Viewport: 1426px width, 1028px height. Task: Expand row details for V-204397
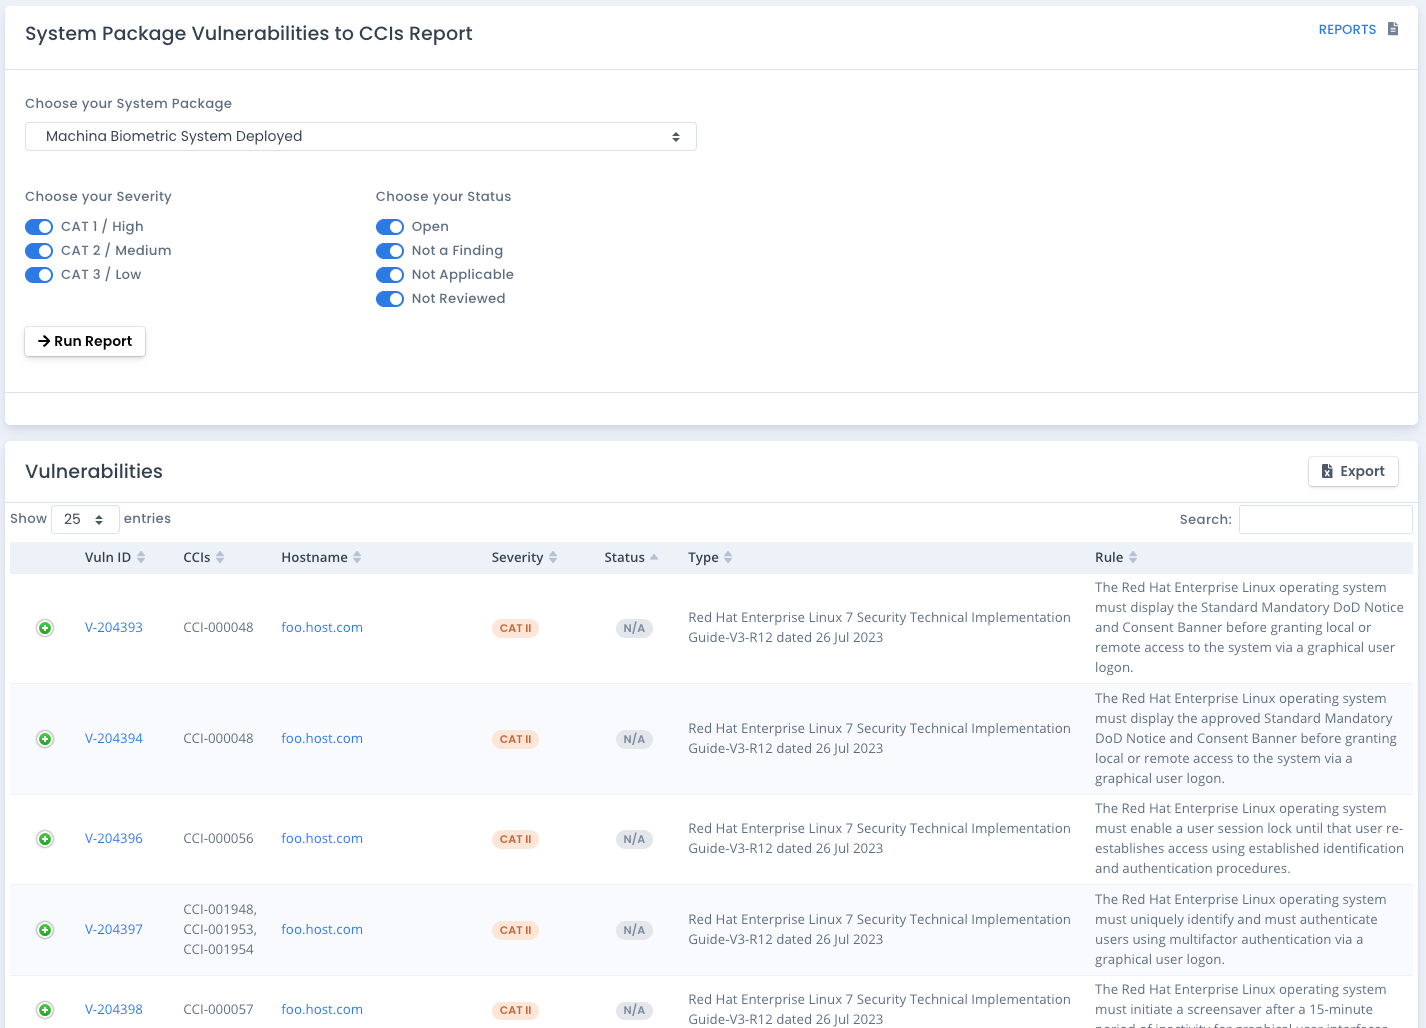(x=45, y=930)
